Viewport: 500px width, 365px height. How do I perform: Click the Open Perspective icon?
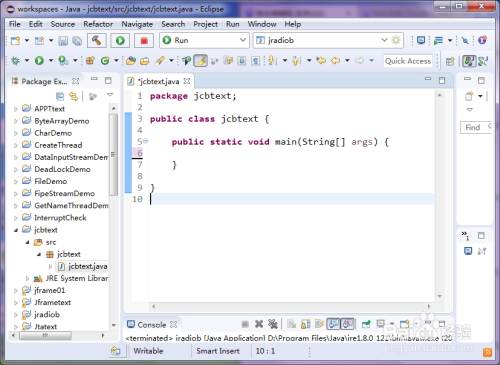pyautogui.click(x=450, y=61)
